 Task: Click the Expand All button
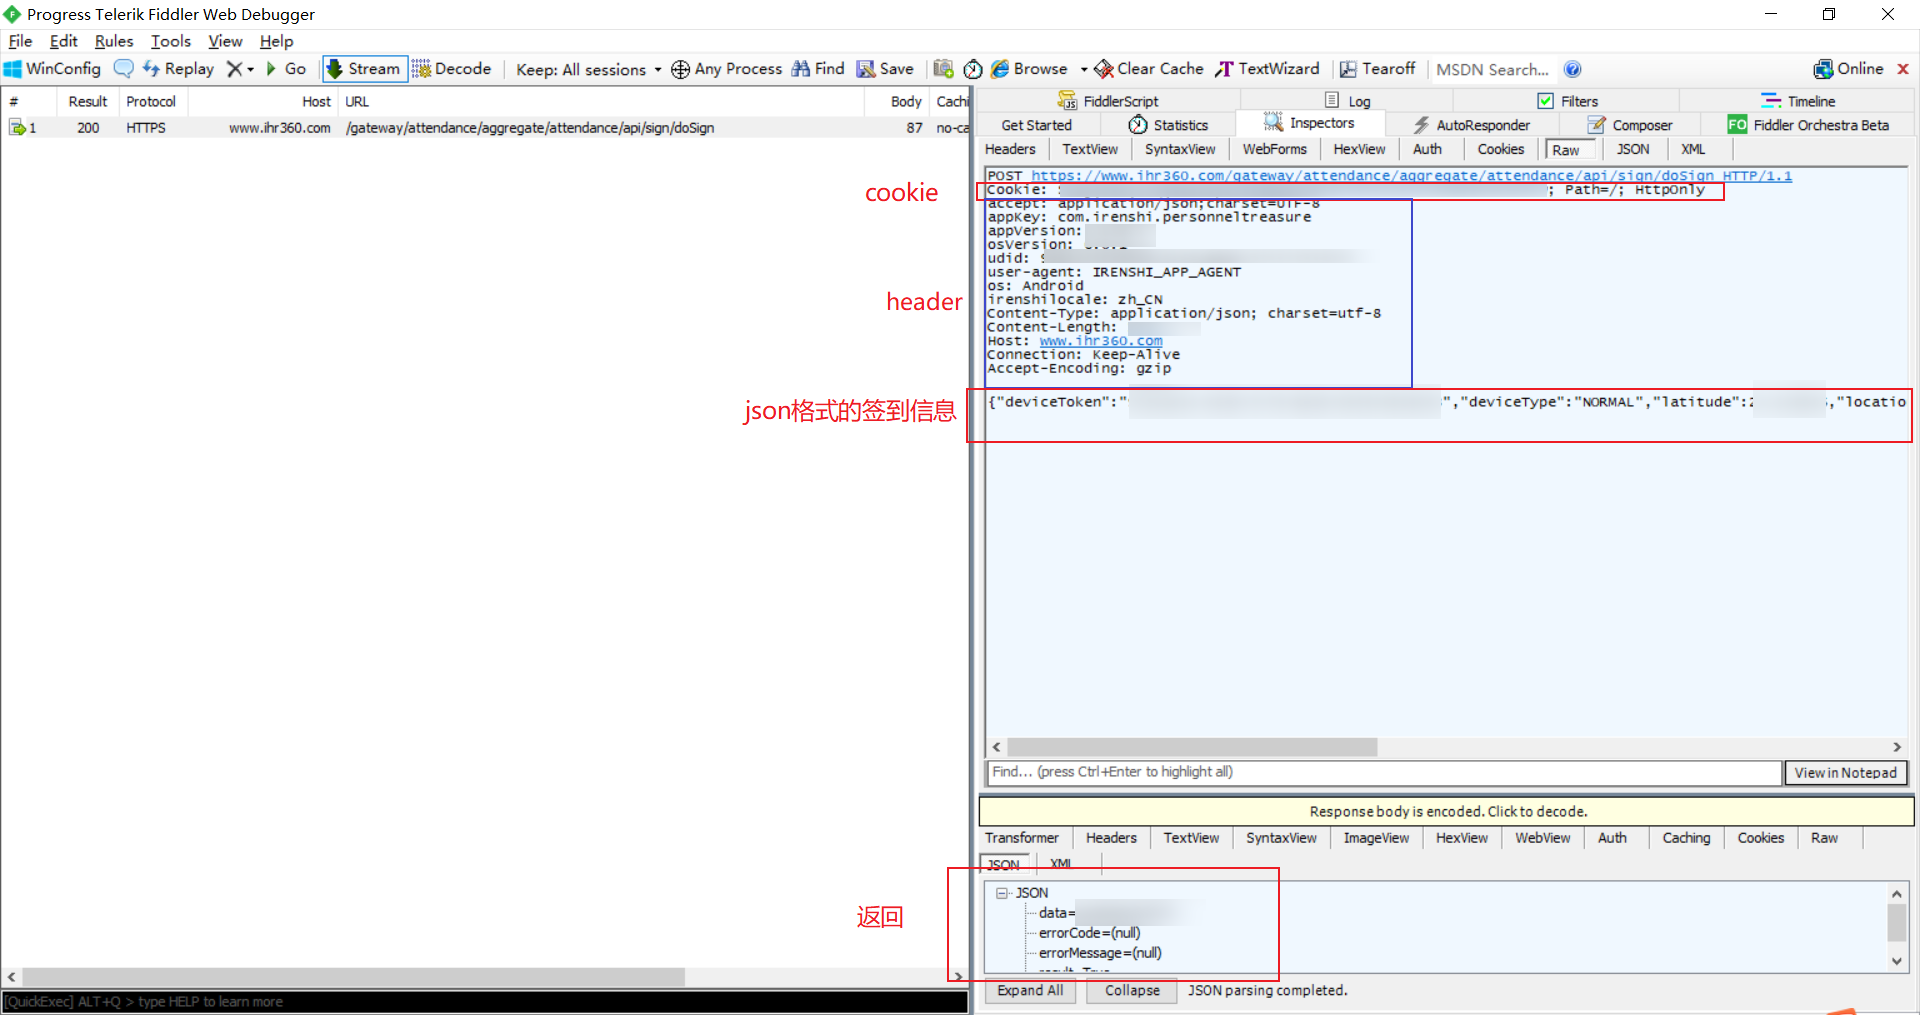click(1029, 991)
